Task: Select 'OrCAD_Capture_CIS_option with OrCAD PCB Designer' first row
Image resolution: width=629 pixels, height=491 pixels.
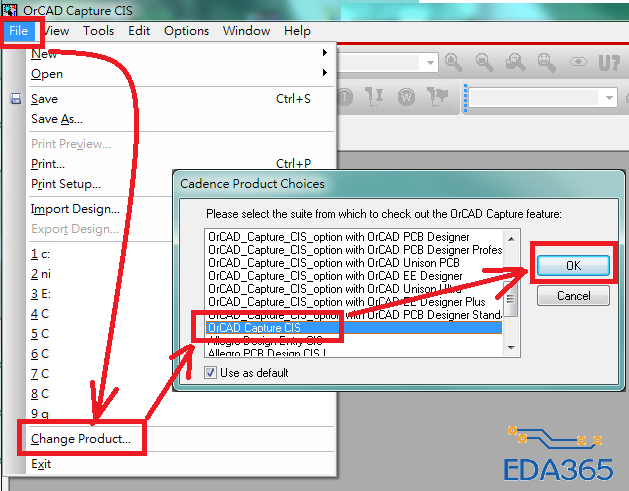Action: tap(354, 237)
